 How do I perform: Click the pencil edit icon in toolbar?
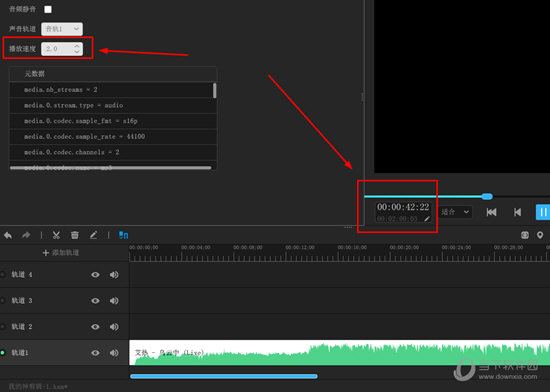[93, 235]
